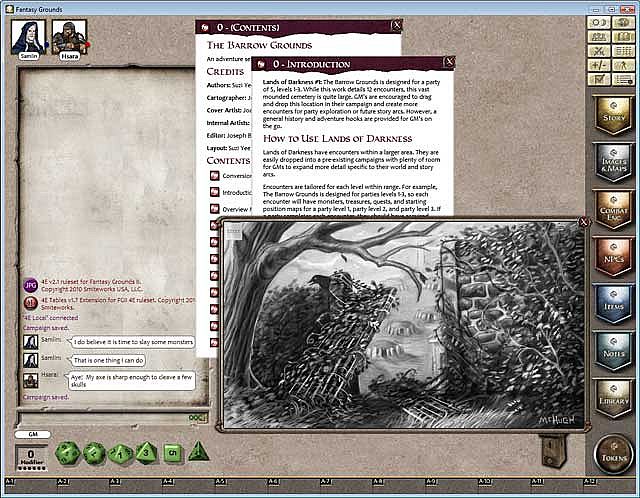Open the Combat Enc sidebar button
This screenshot has width=640, height=498.
coord(613,209)
